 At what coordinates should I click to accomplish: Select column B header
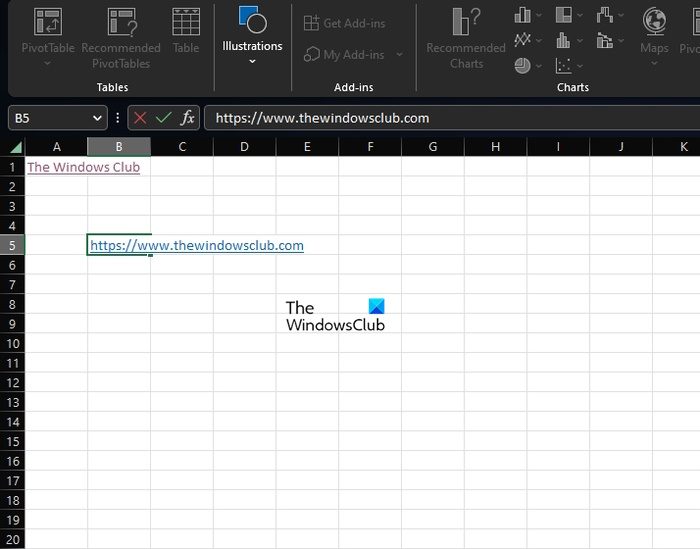(x=119, y=147)
